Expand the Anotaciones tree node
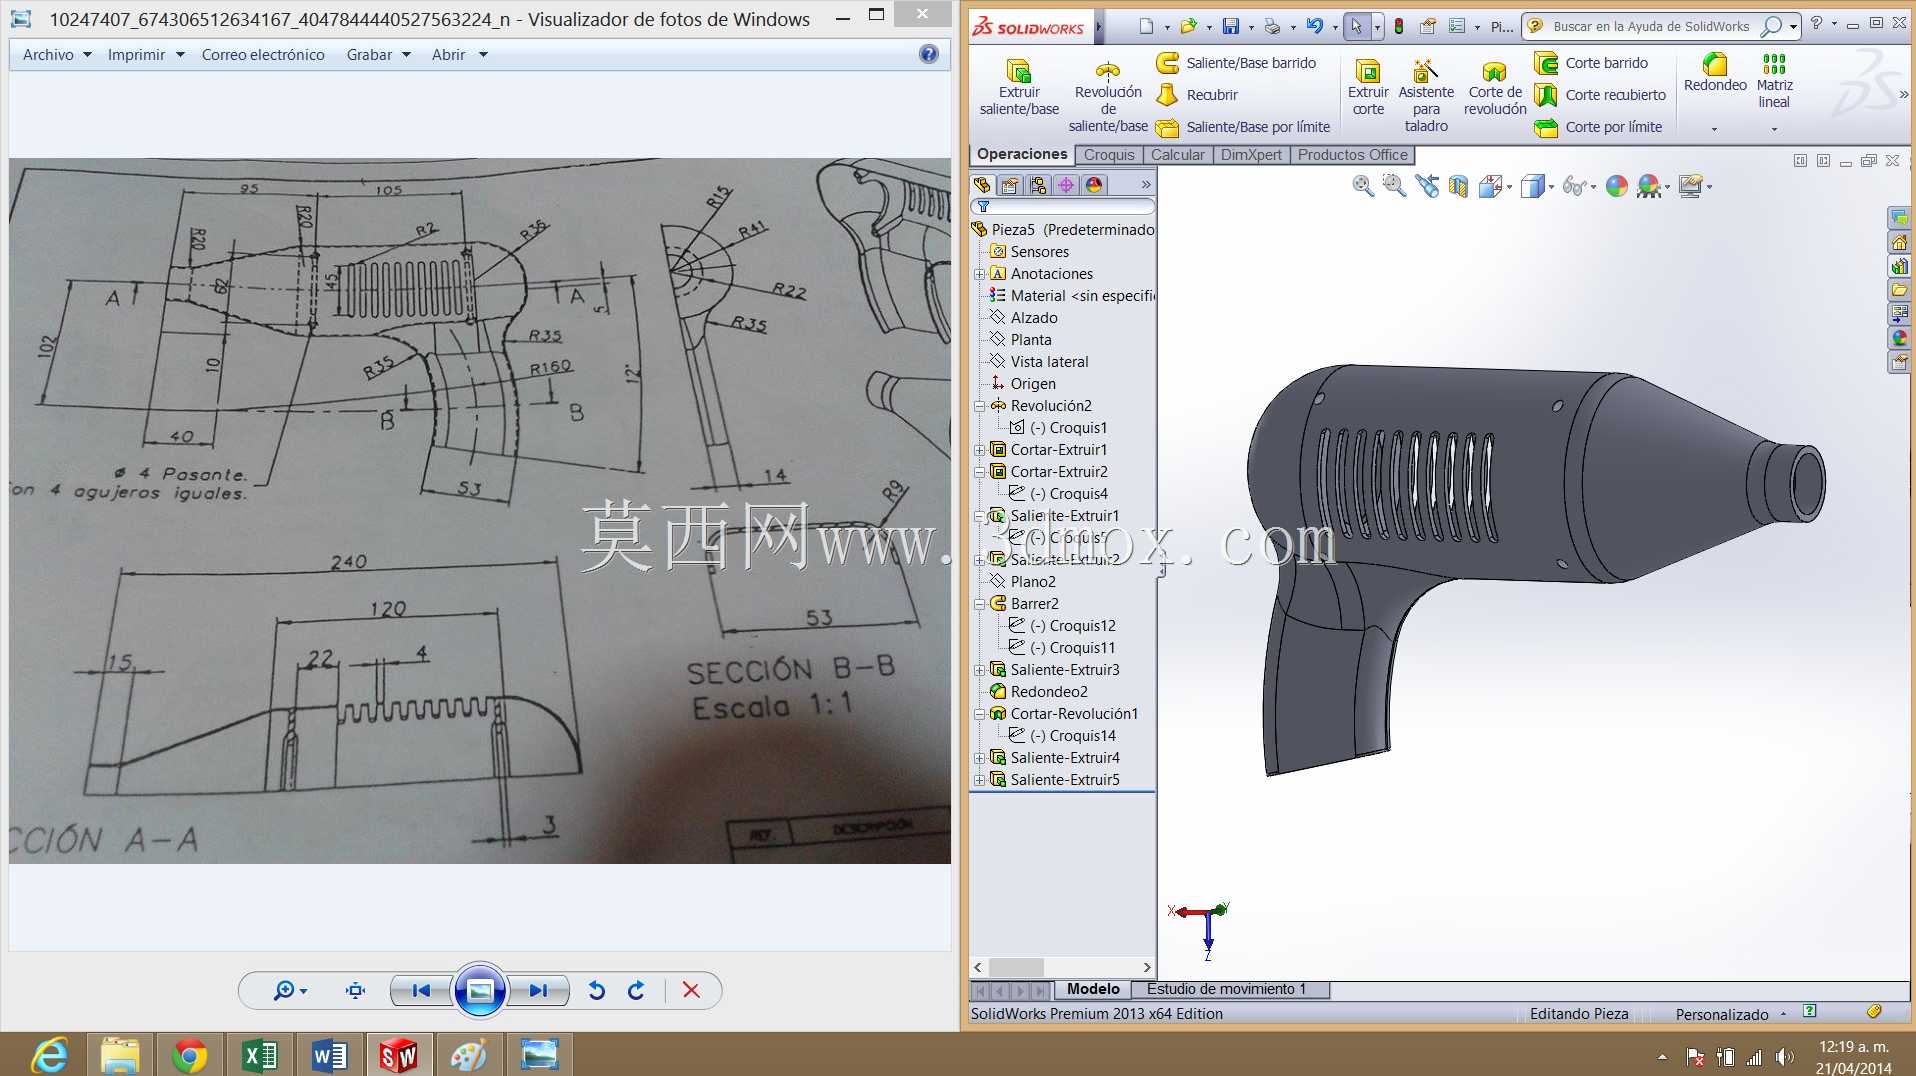 tap(980, 274)
